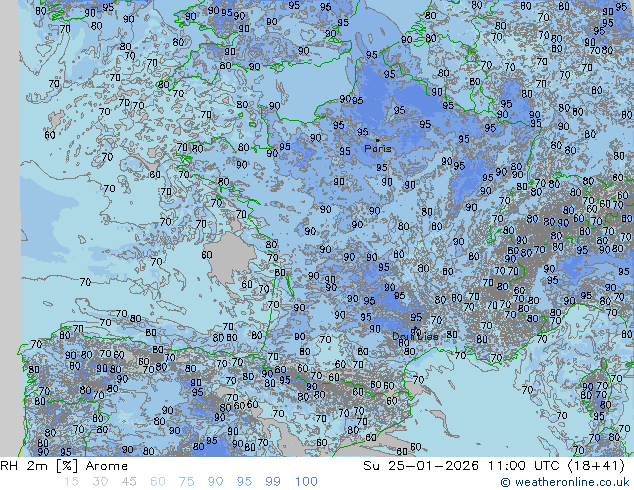Click the 'Su 25-01-2026 11:00 UTC (18+41)' timestamp

point(494,466)
